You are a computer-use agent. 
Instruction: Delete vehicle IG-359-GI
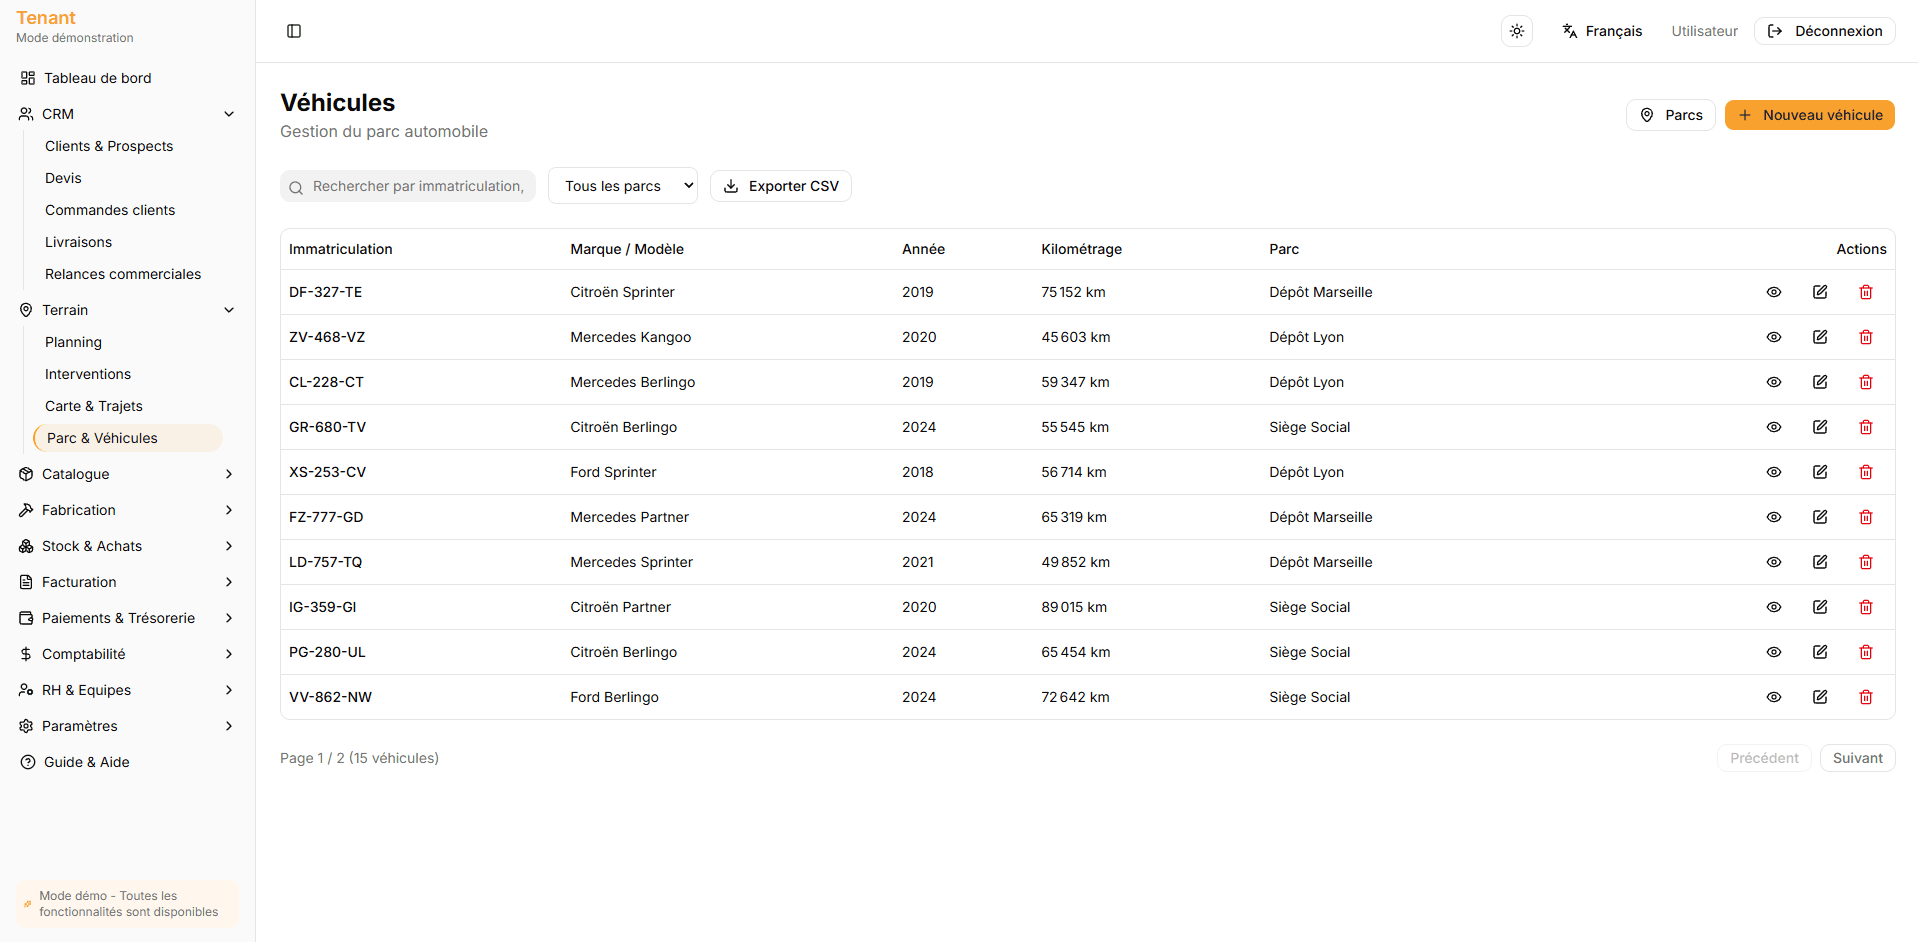click(x=1866, y=607)
